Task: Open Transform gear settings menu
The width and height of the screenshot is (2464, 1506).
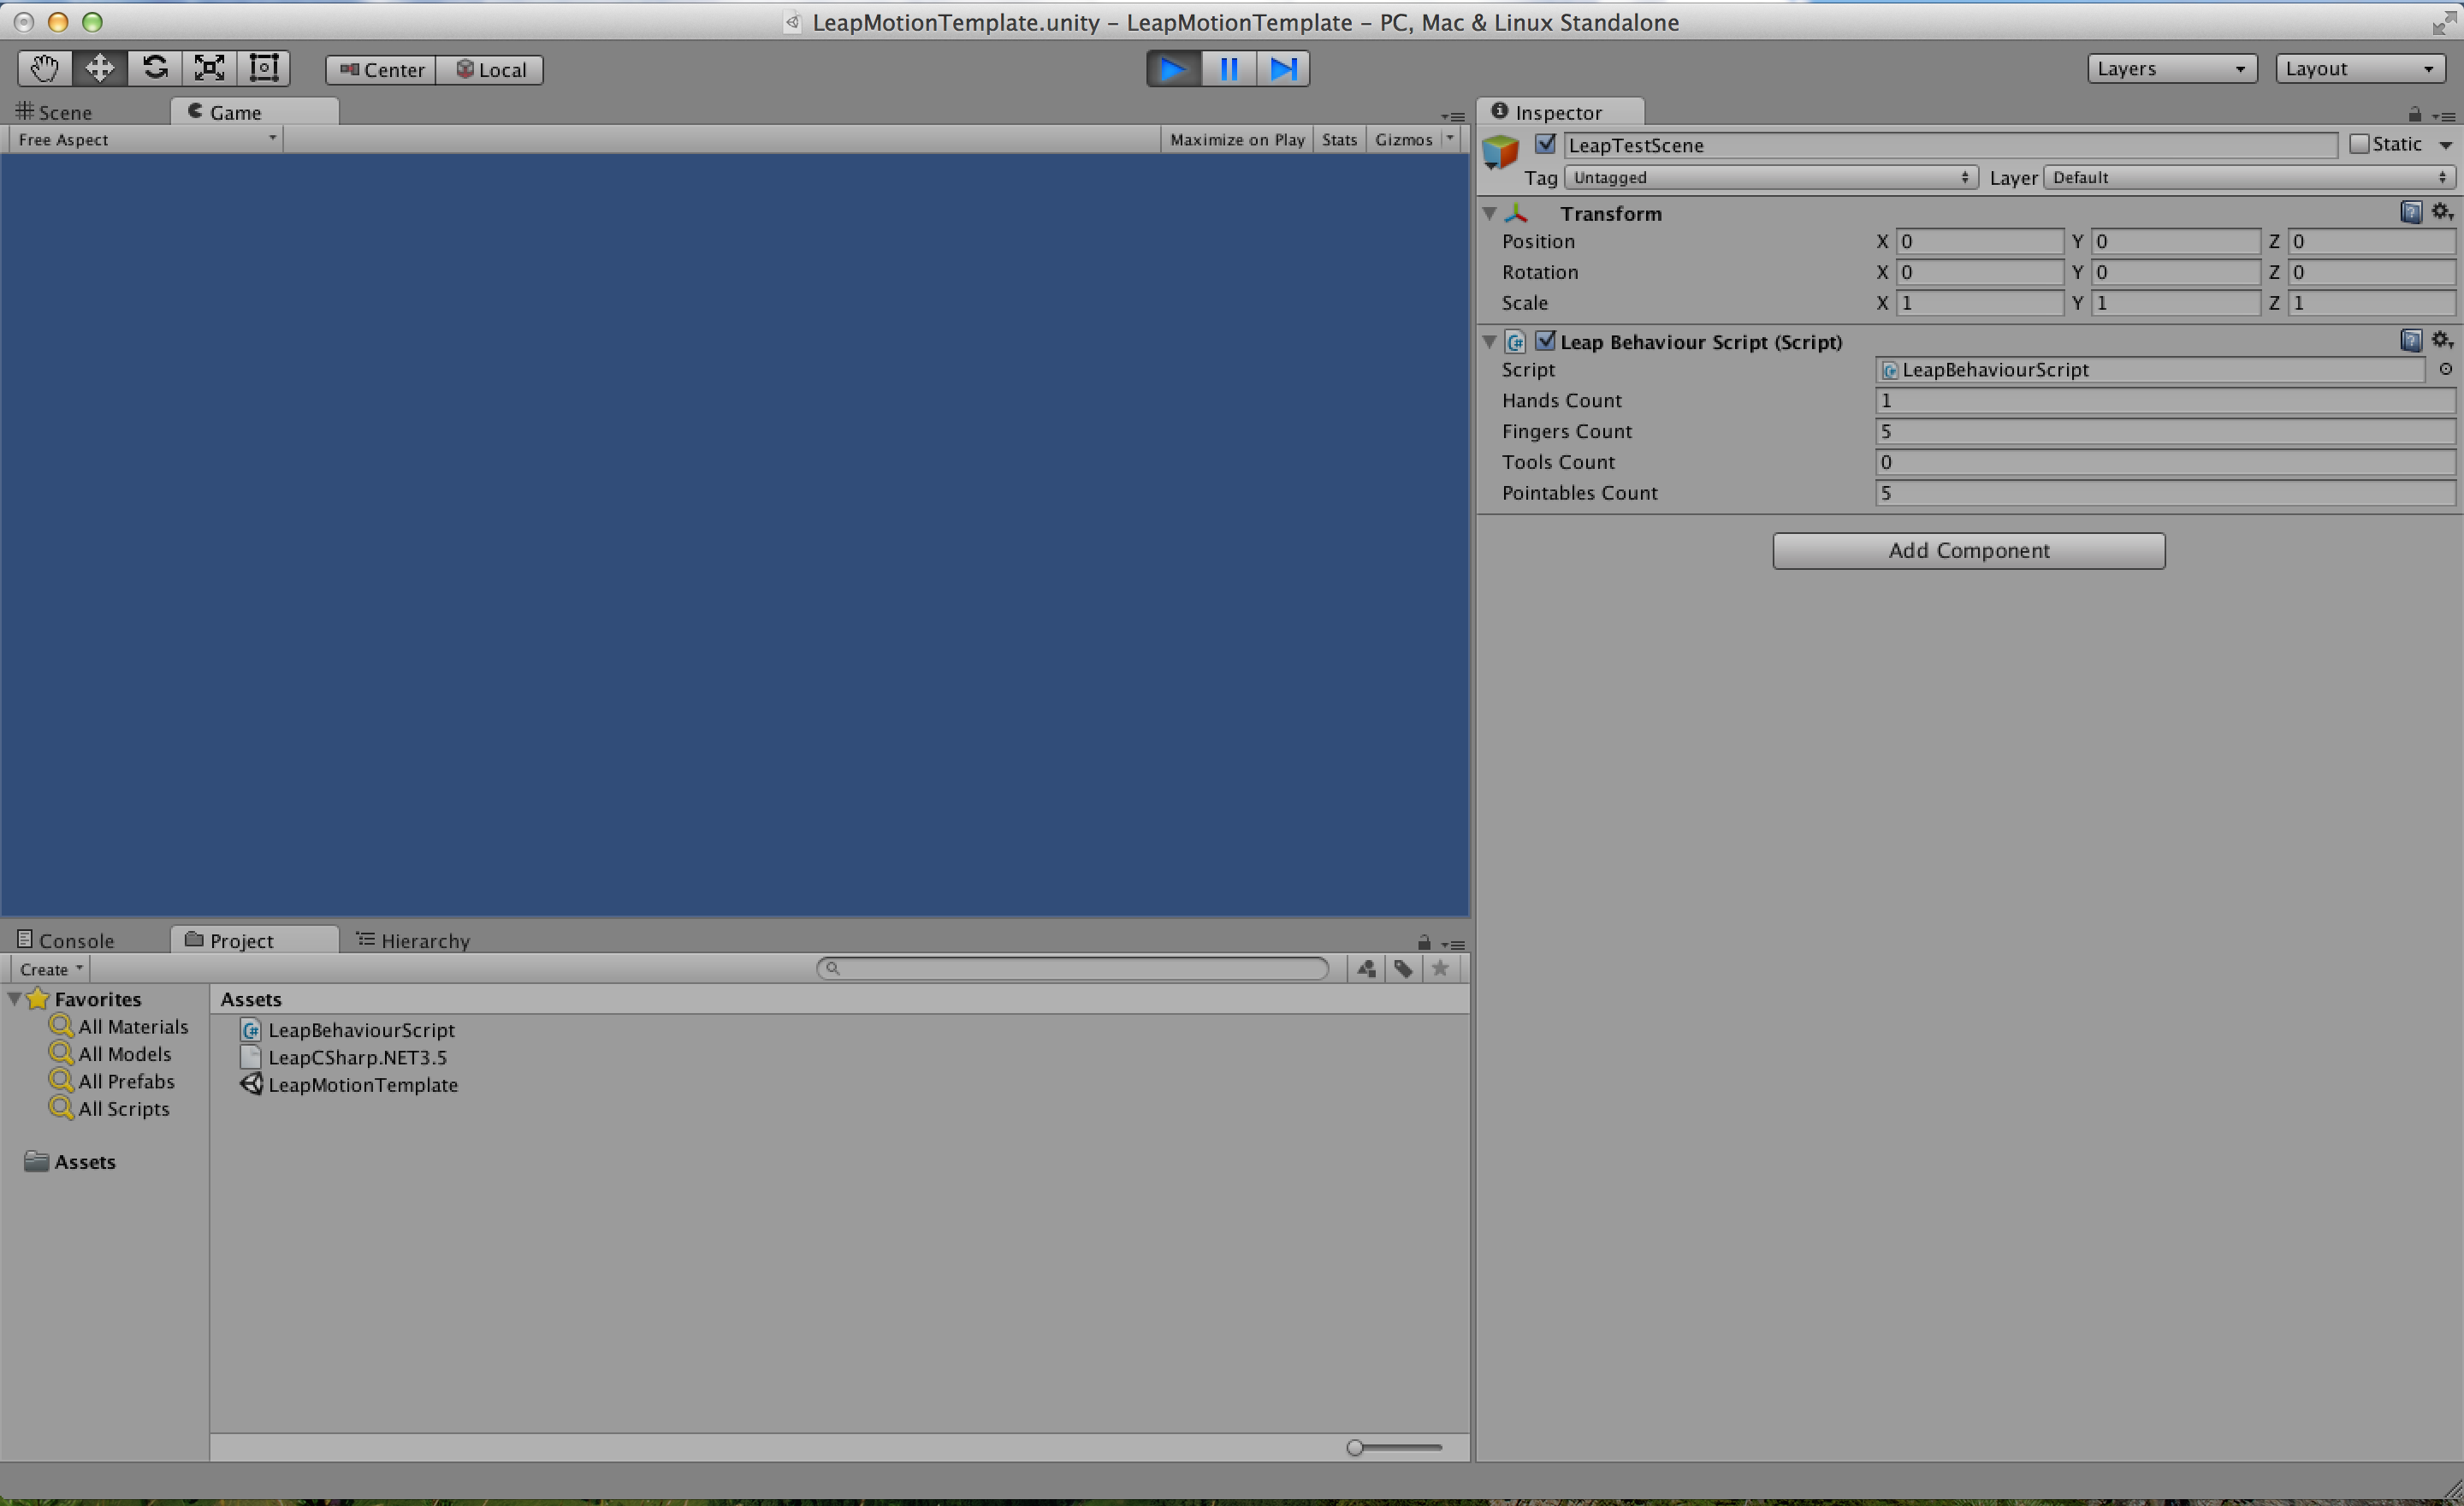Action: [x=2441, y=212]
